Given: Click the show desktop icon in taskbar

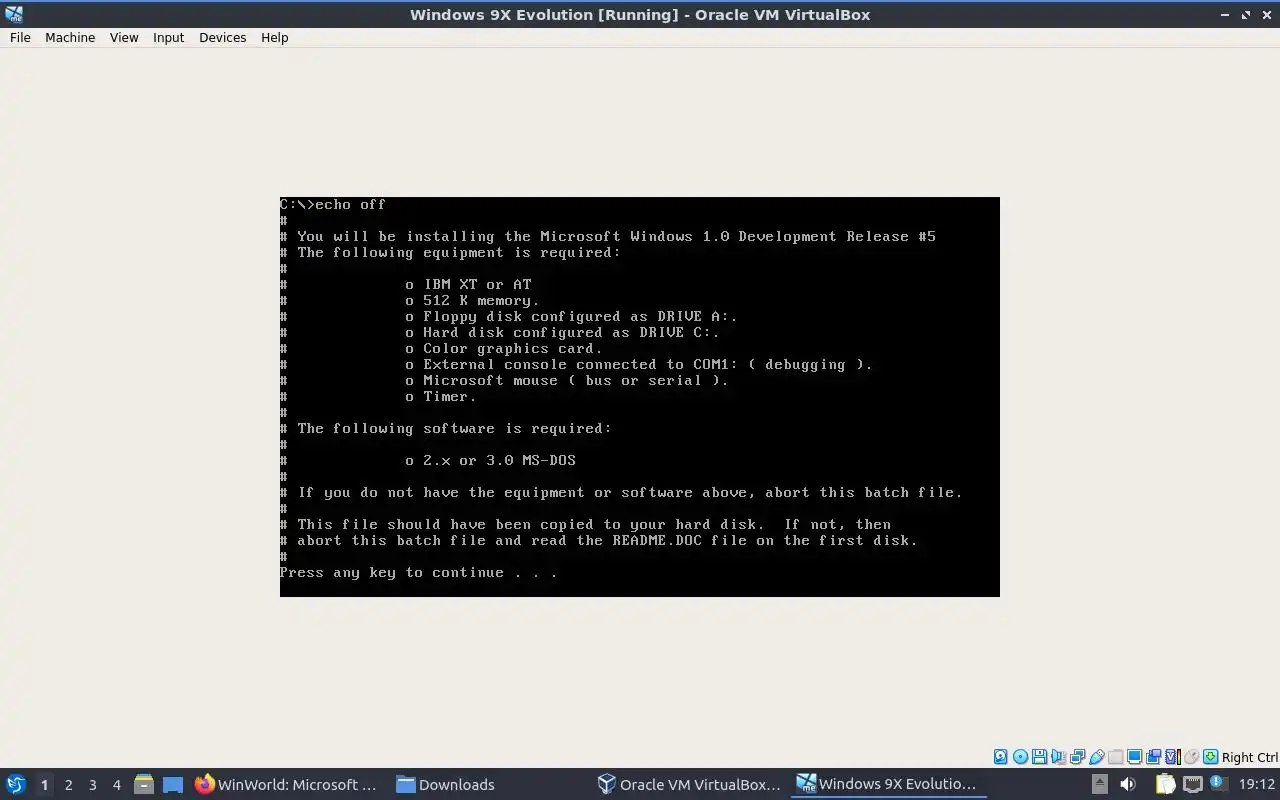Looking at the screenshot, I should pyautogui.click(x=173, y=784).
